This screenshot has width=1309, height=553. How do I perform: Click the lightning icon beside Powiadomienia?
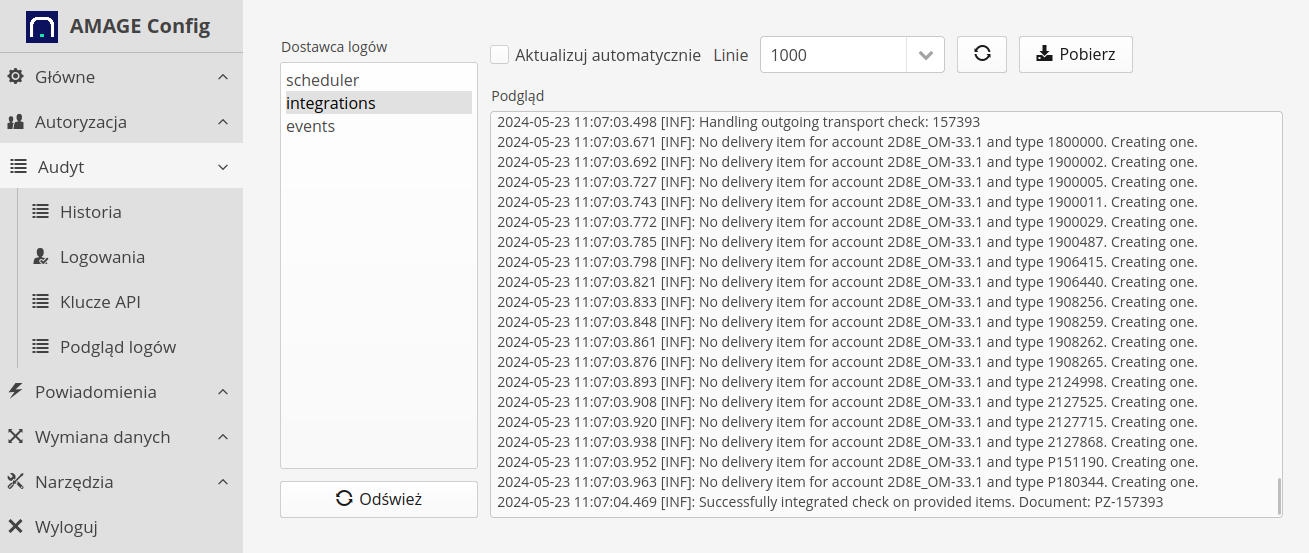click(x=15, y=392)
